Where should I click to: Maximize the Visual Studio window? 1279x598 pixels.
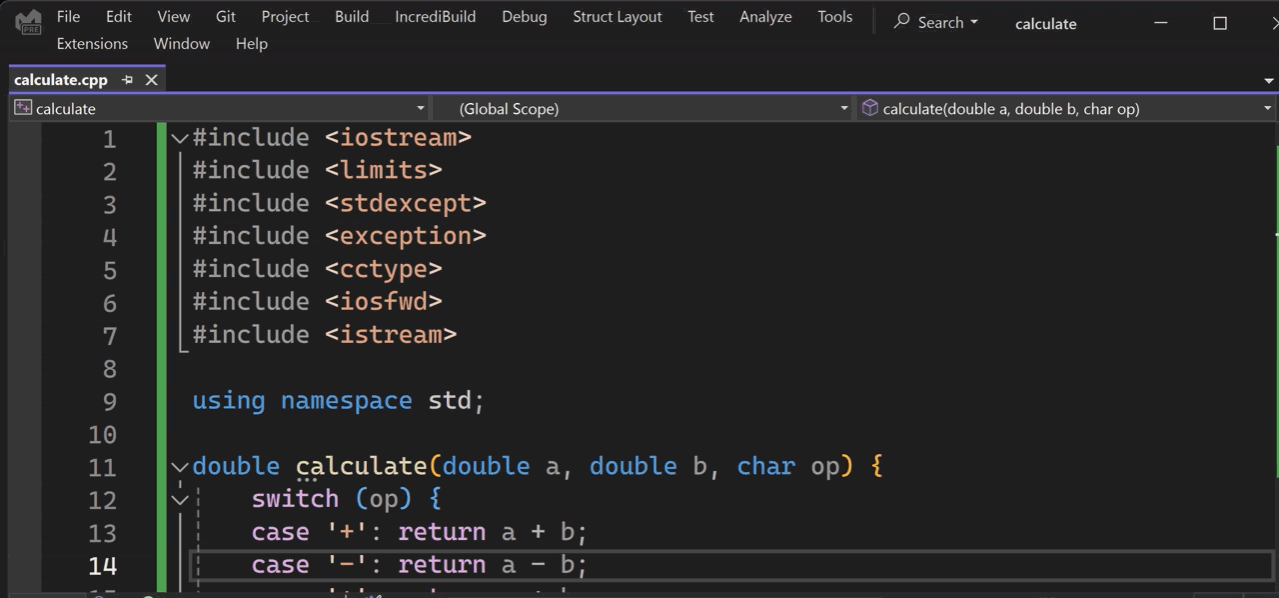click(x=1219, y=23)
